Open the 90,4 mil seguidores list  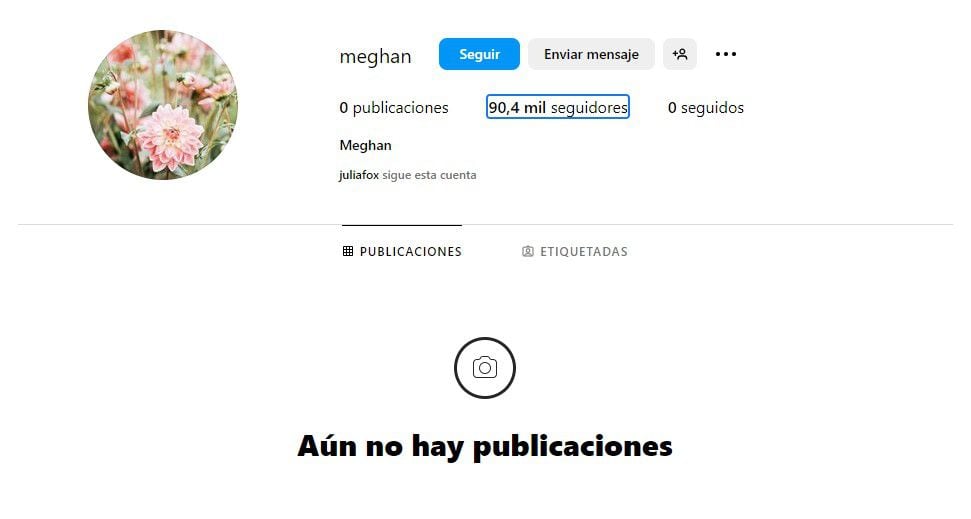point(558,107)
